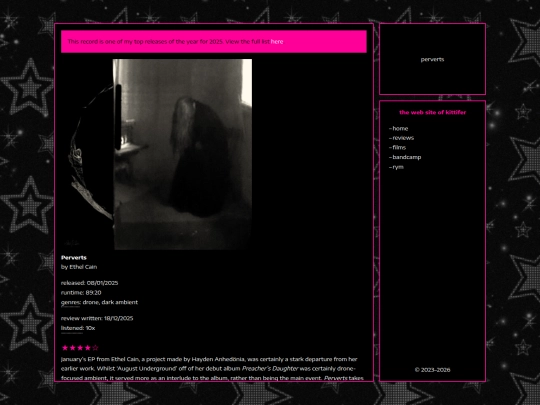Click the '© 2023–2026' copyright text
The image size is (540, 405).
tap(432, 370)
